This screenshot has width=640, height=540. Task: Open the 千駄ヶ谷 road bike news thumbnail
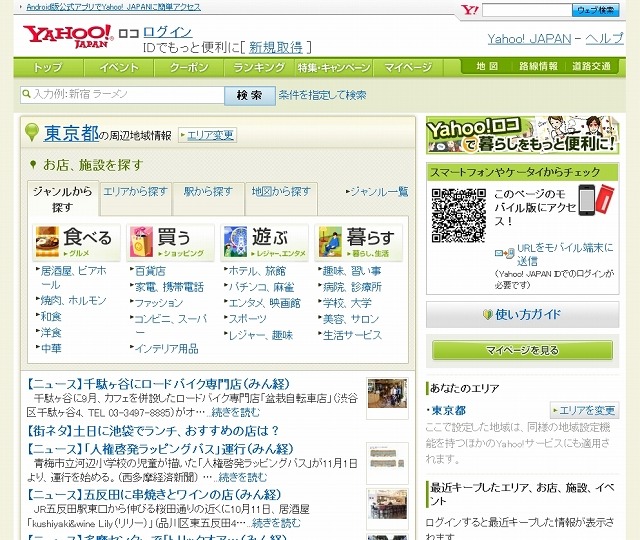click(x=387, y=393)
